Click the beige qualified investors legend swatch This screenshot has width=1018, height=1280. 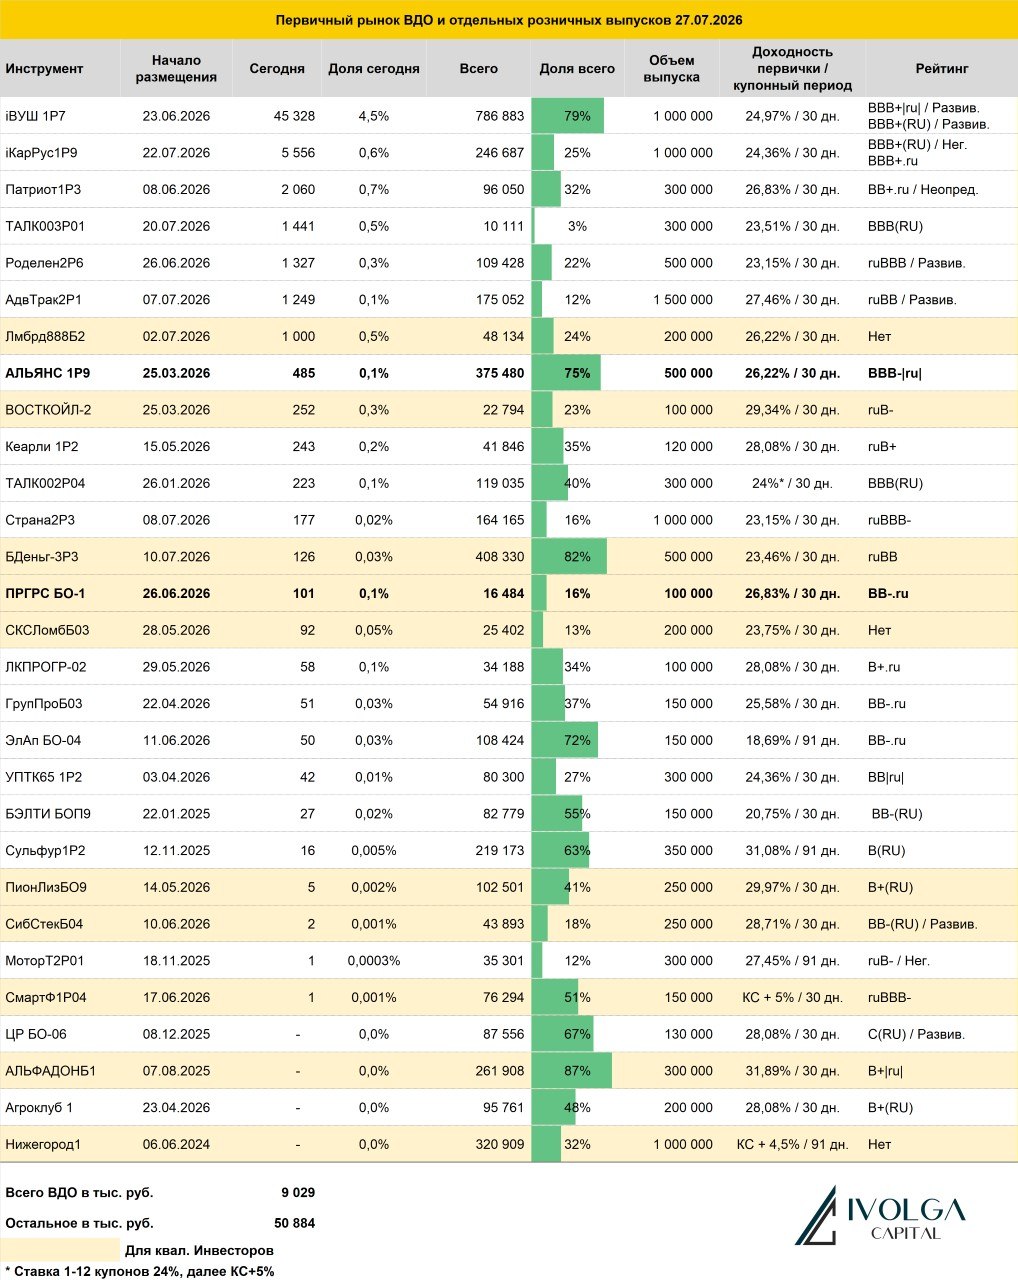coord(60,1250)
